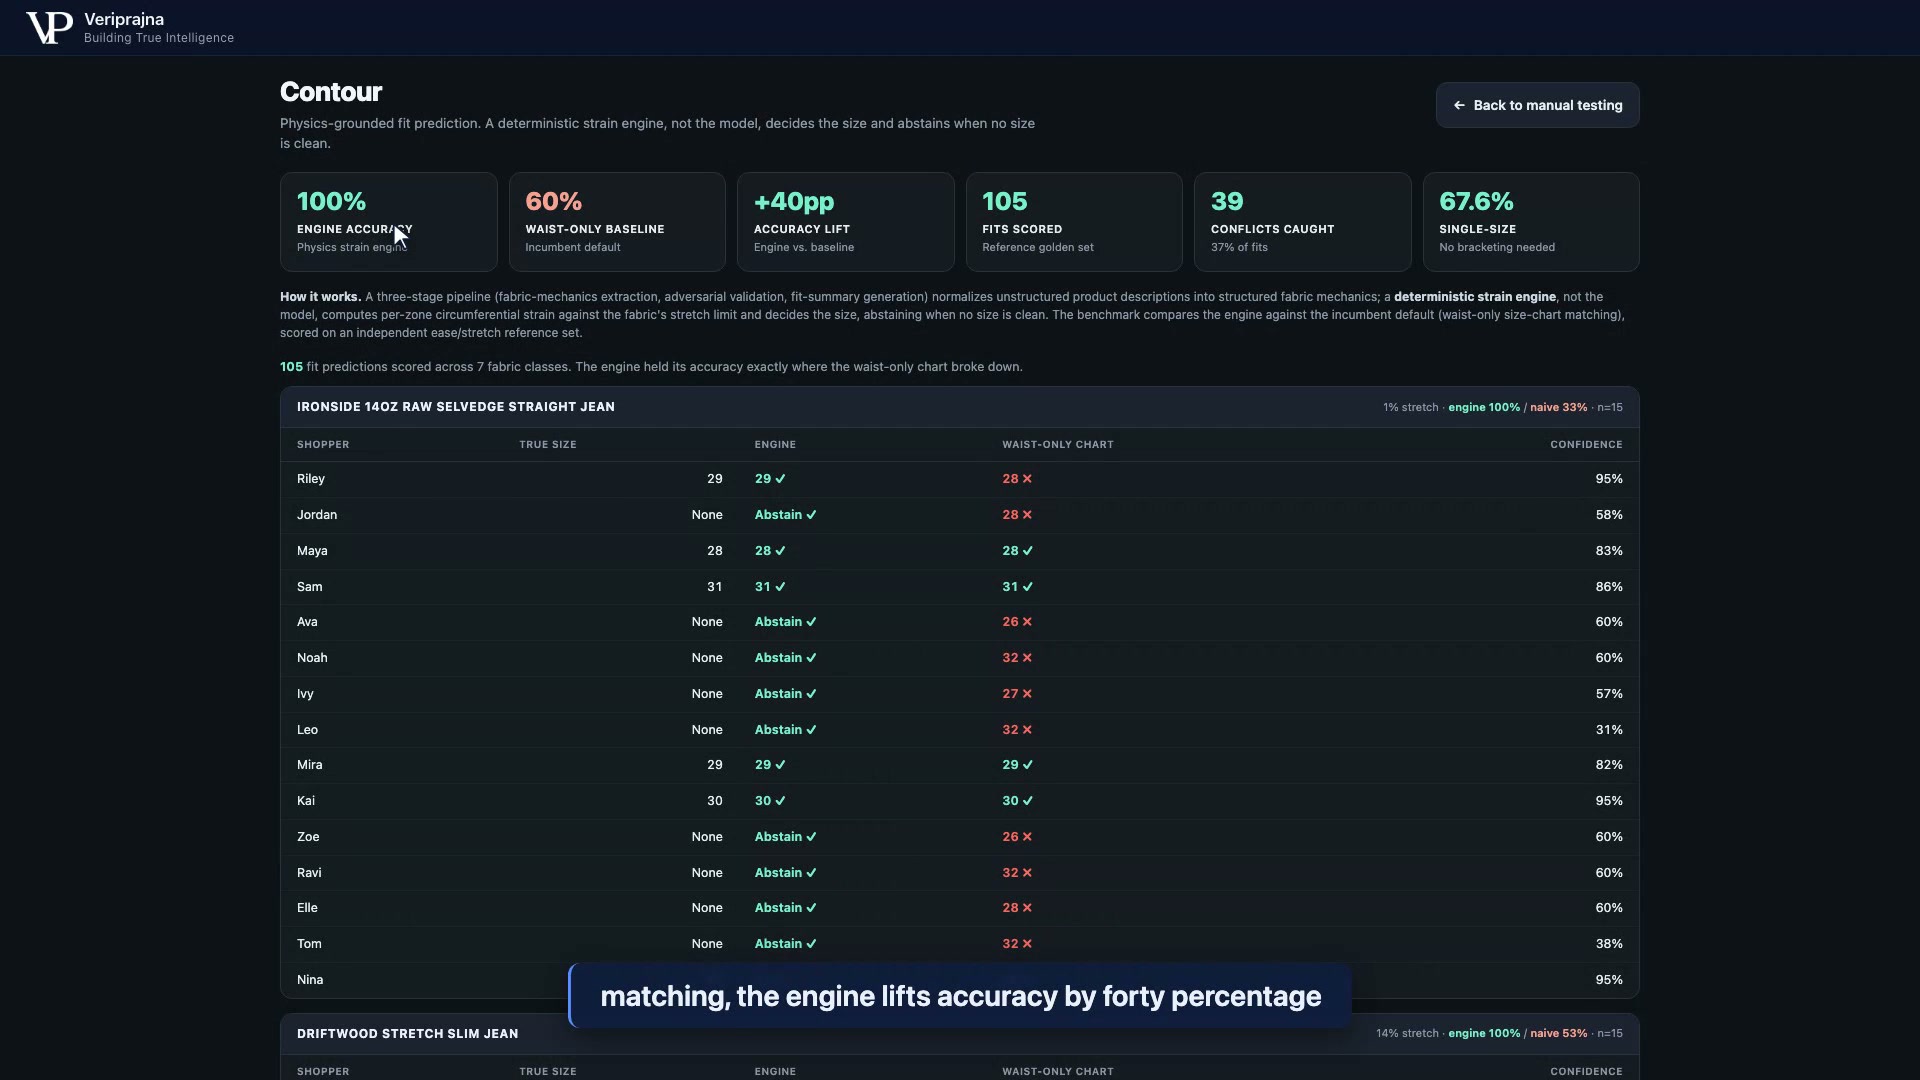The height and width of the screenshot is (1080, 1920).
Task: Click Ivy's confidence value 57%
Action: click(1609, 694)
